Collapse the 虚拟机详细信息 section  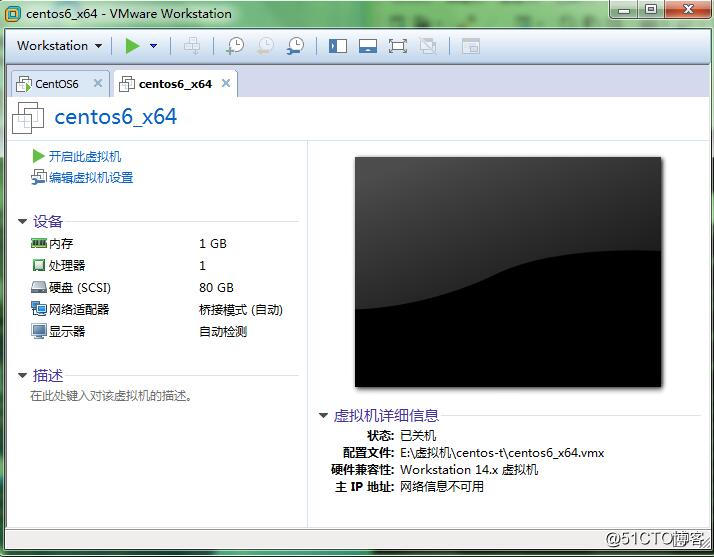[x=323, y=415]
